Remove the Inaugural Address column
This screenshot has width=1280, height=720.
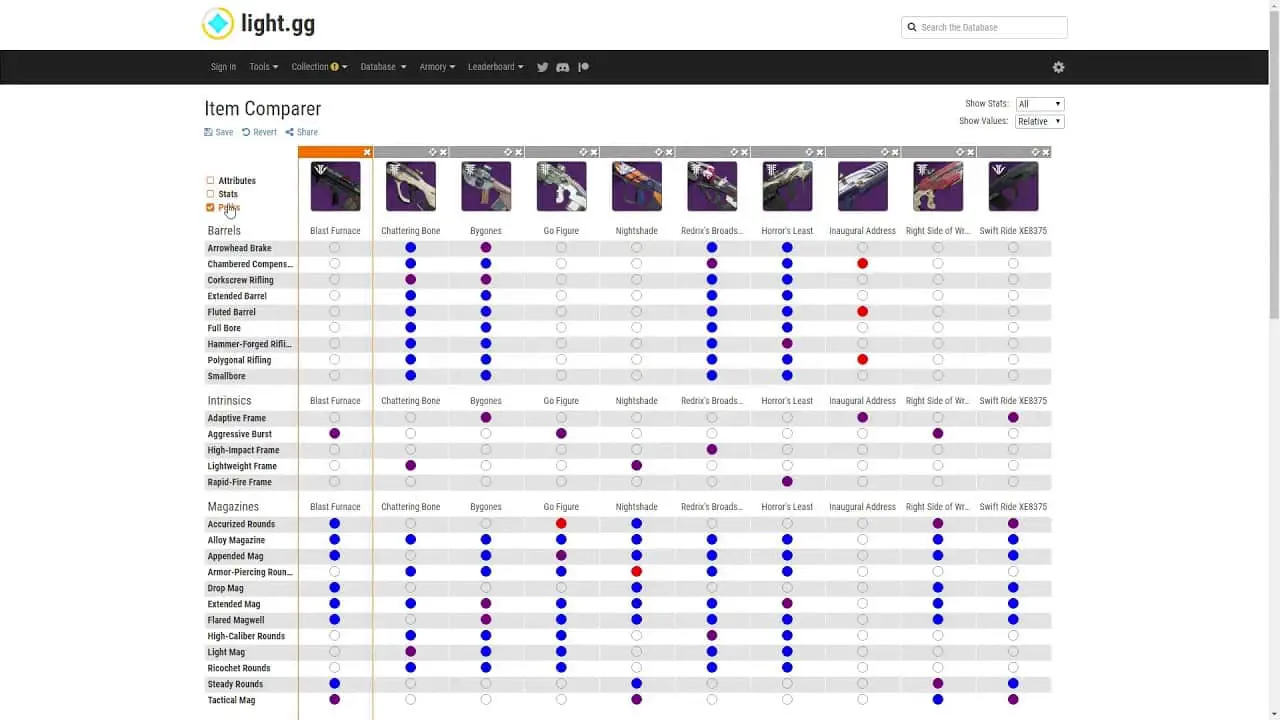(895, 152)
